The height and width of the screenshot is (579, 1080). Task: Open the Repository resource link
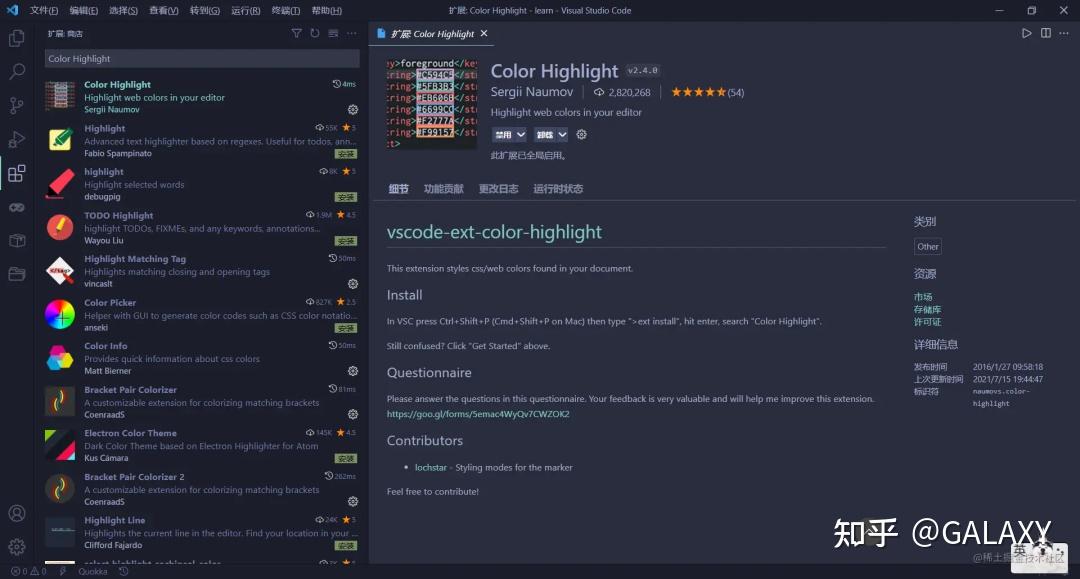coord(927,309)
